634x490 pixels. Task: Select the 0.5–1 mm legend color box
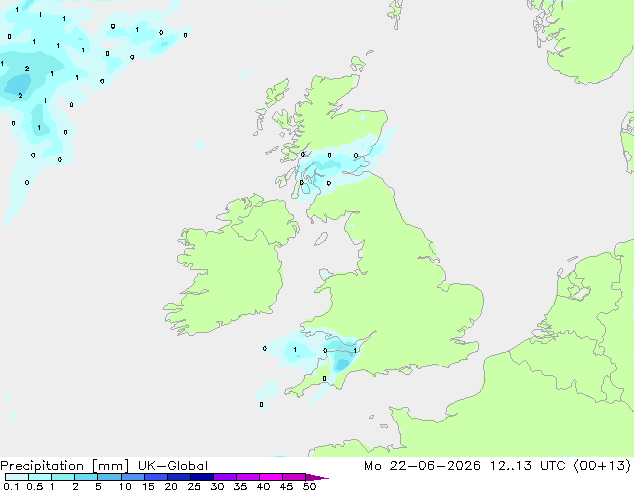40,477
